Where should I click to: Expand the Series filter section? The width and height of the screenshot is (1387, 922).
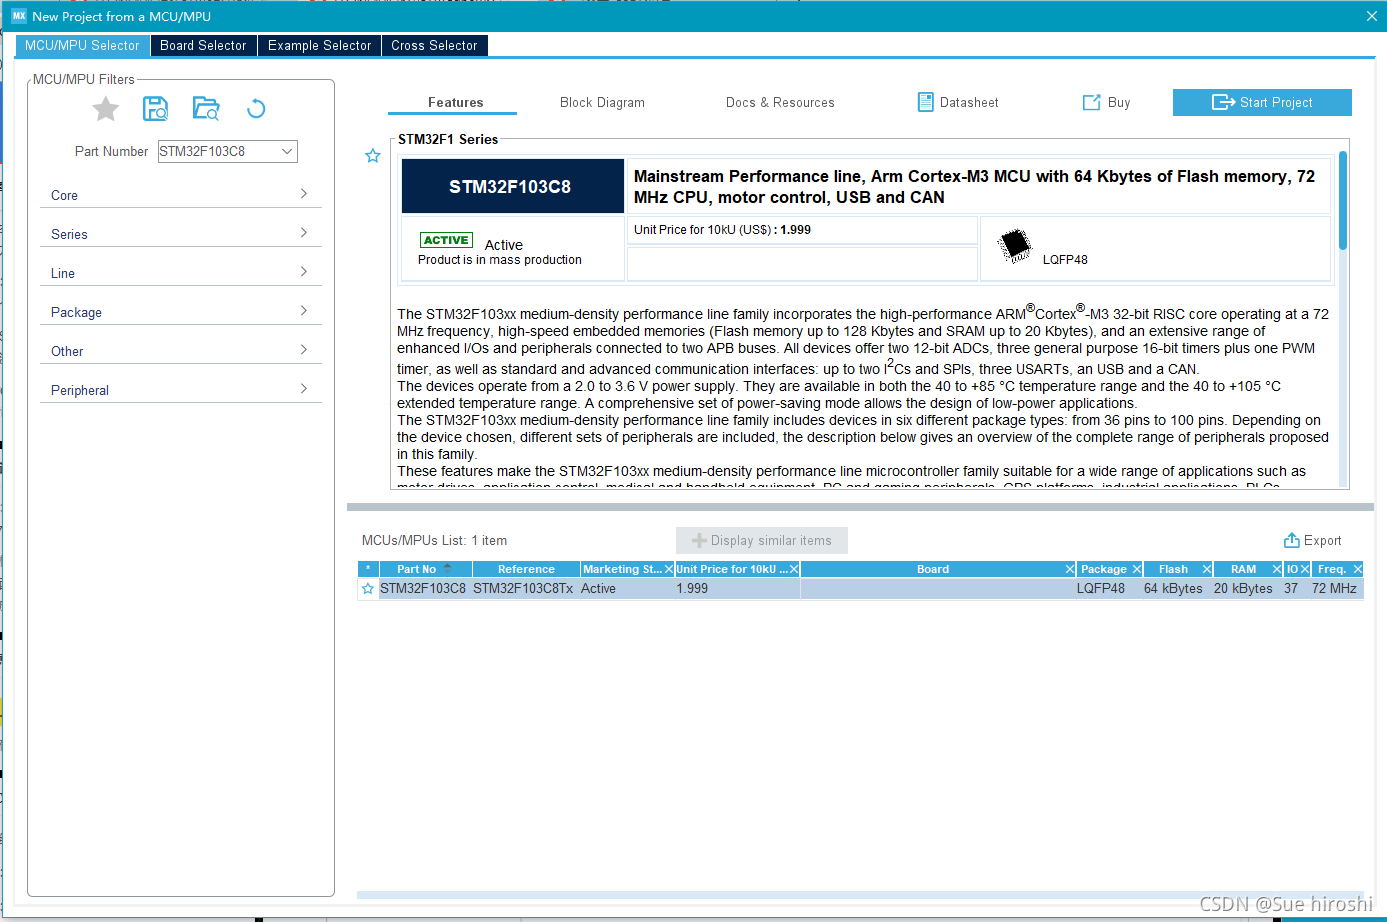pyautogui.click(x=180, y=234)
